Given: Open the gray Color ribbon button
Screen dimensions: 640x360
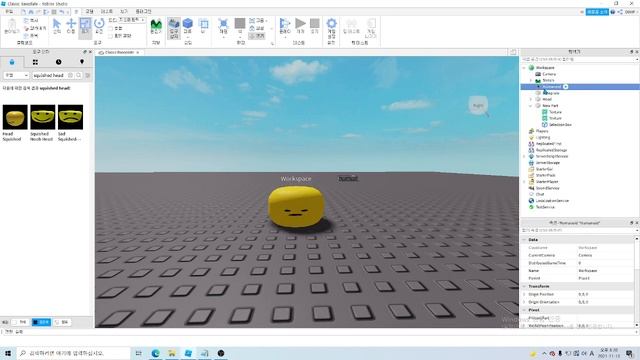Looking at the screenshot, I should point(240,25).
